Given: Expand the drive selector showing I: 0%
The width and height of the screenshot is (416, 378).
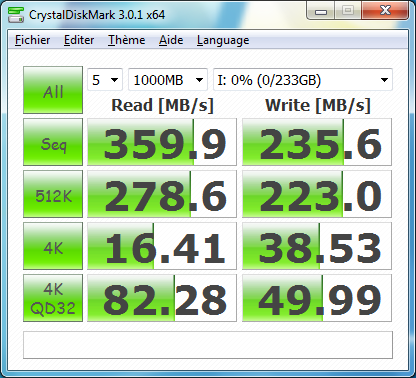Looking at the screenshot, I should [303, 80].
